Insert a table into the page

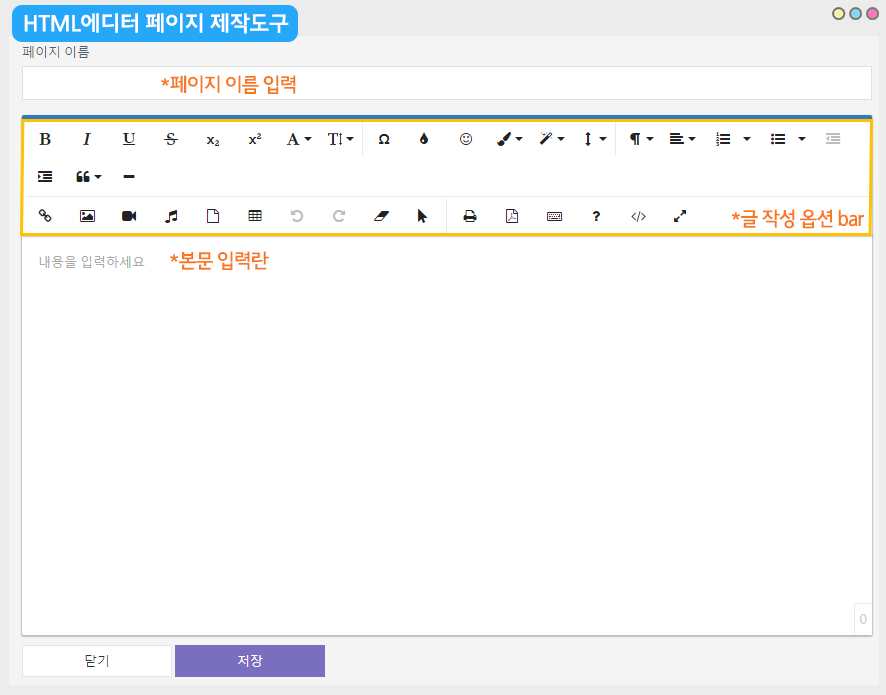coord(255,215)
